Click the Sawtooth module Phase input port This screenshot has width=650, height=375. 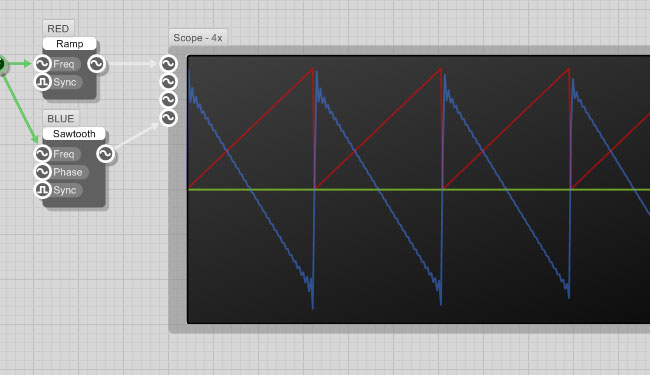42,172
